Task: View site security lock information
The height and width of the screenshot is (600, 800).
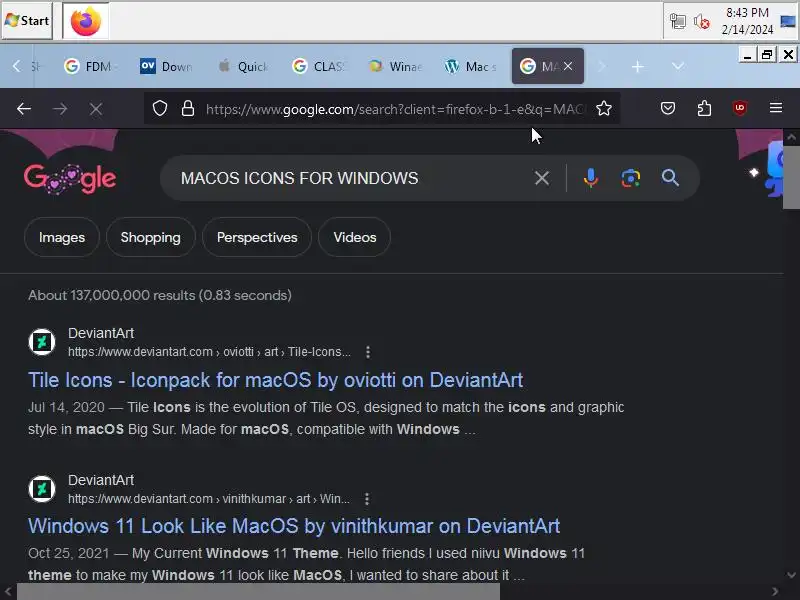Action: point(188,109)
